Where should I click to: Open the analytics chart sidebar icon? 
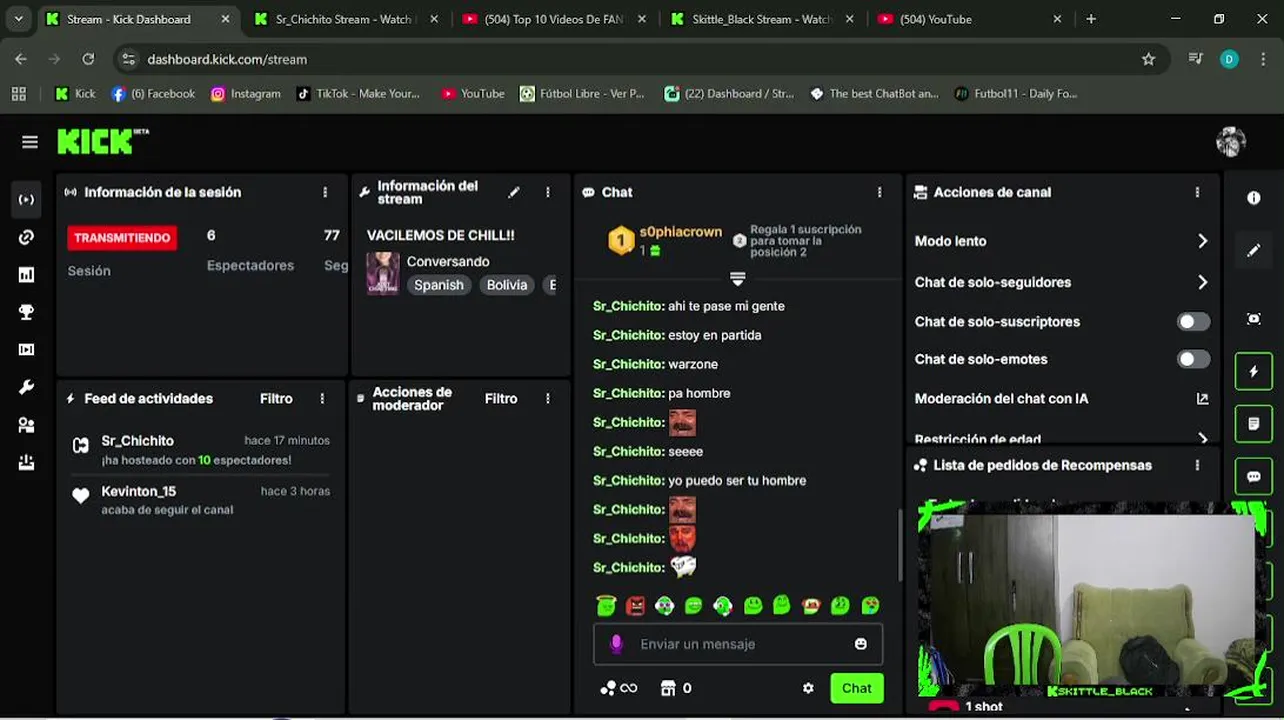(x=27, y=274)
